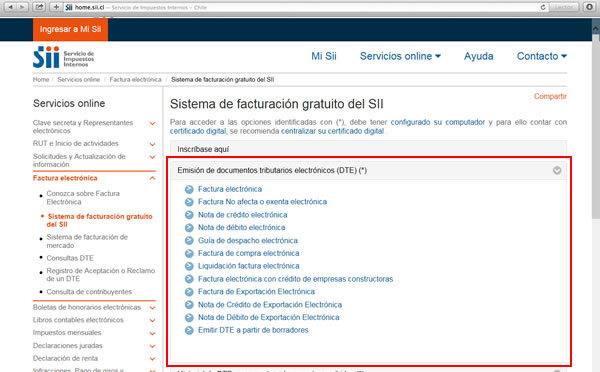Click Factura electrónica breadcrumb
This screenshot has height=372, width=600.
tap(135, 80)
